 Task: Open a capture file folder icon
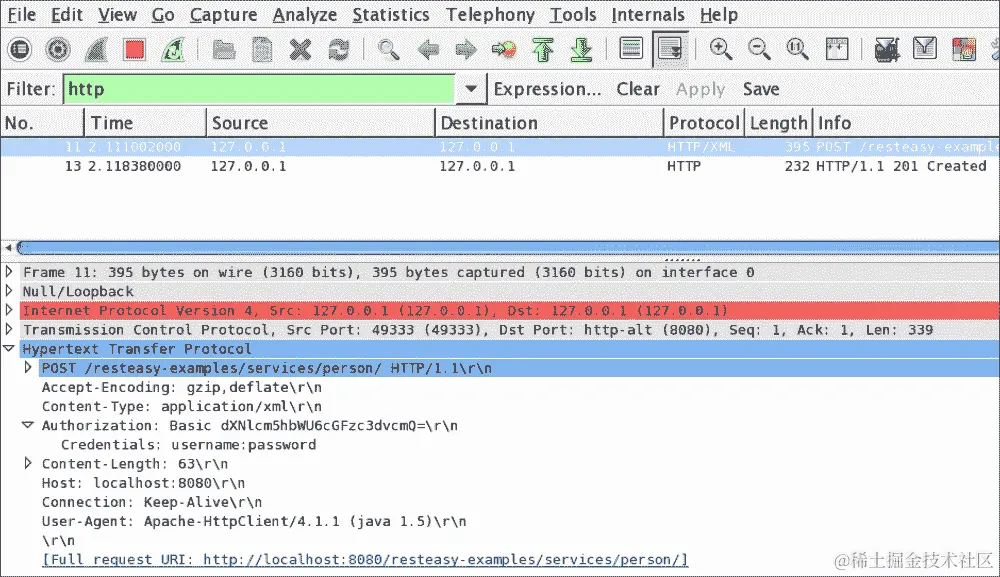[x=224, y=49]
